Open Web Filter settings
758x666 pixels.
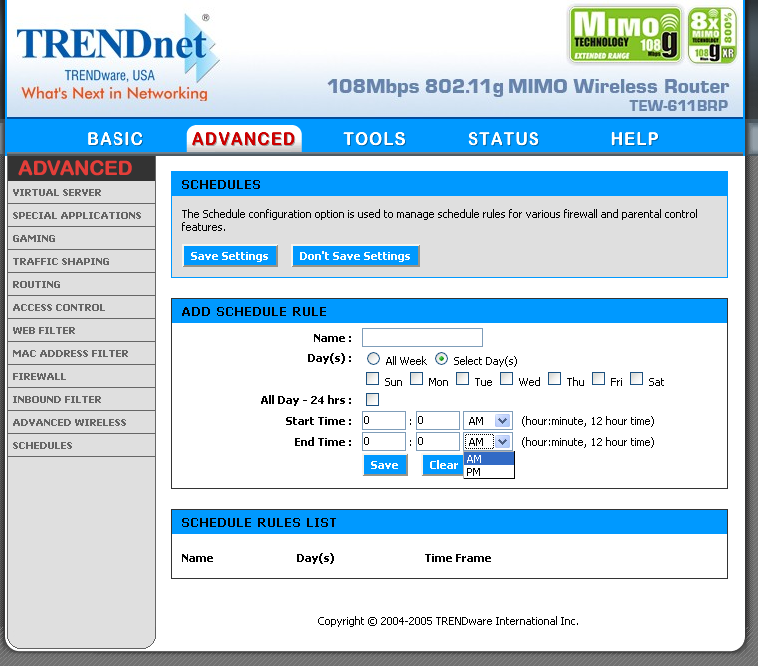point(81,330)
